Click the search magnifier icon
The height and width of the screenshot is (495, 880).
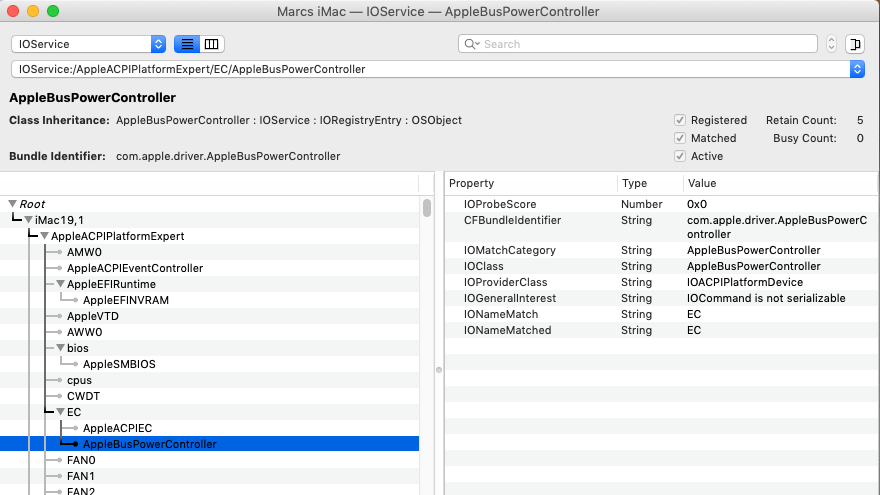pyautogui.click(x=470, y=44)
